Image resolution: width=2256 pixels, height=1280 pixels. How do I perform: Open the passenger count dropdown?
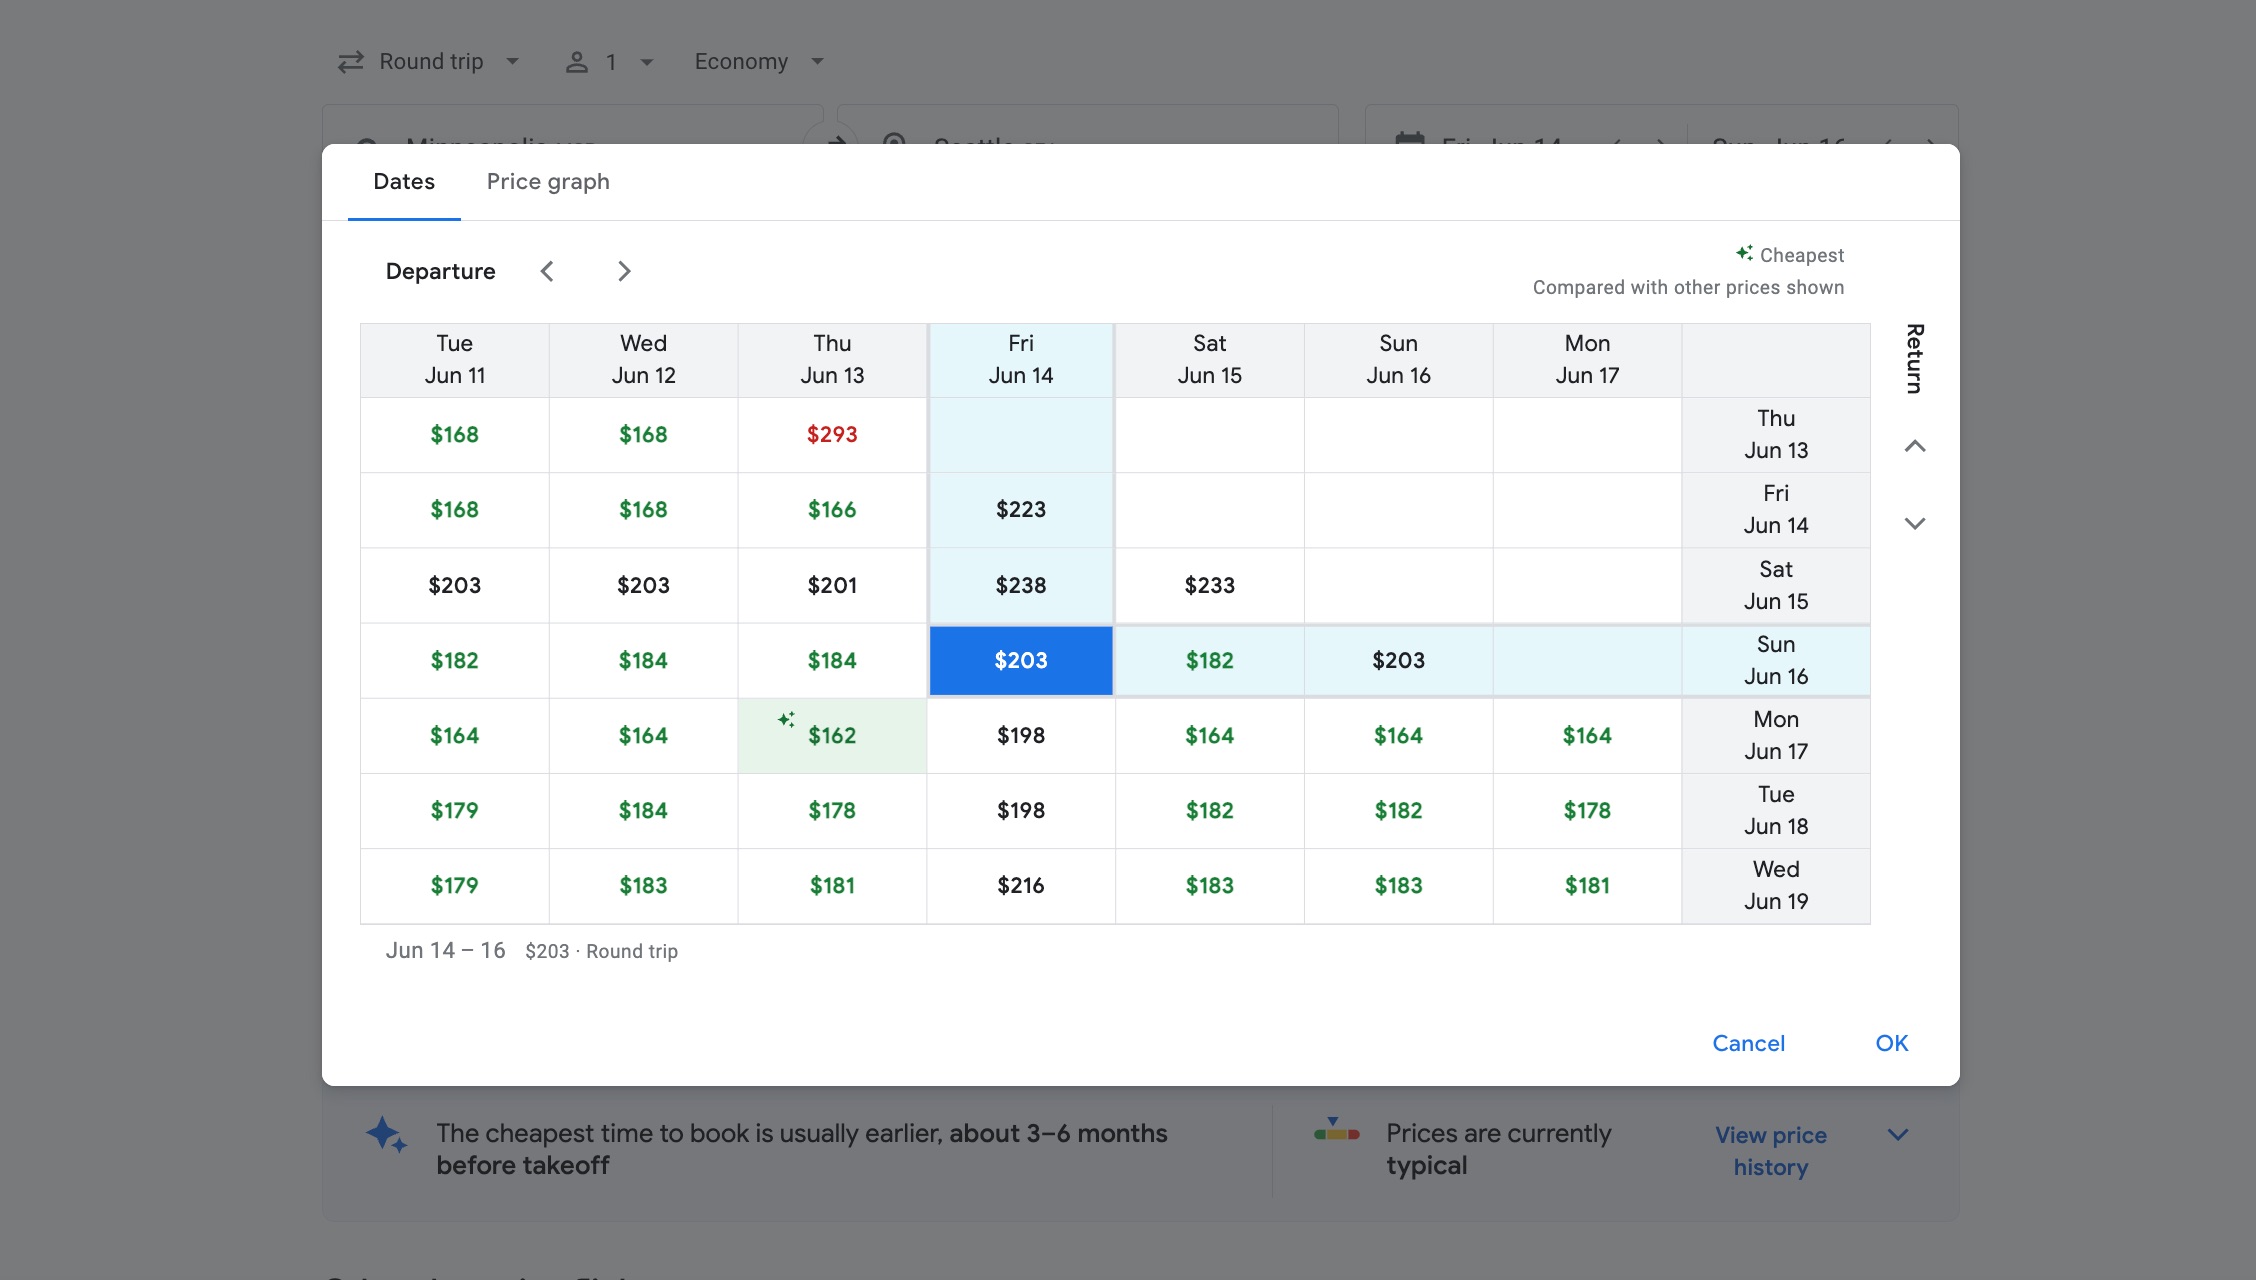pyautogui.click(x=609, y=62)
